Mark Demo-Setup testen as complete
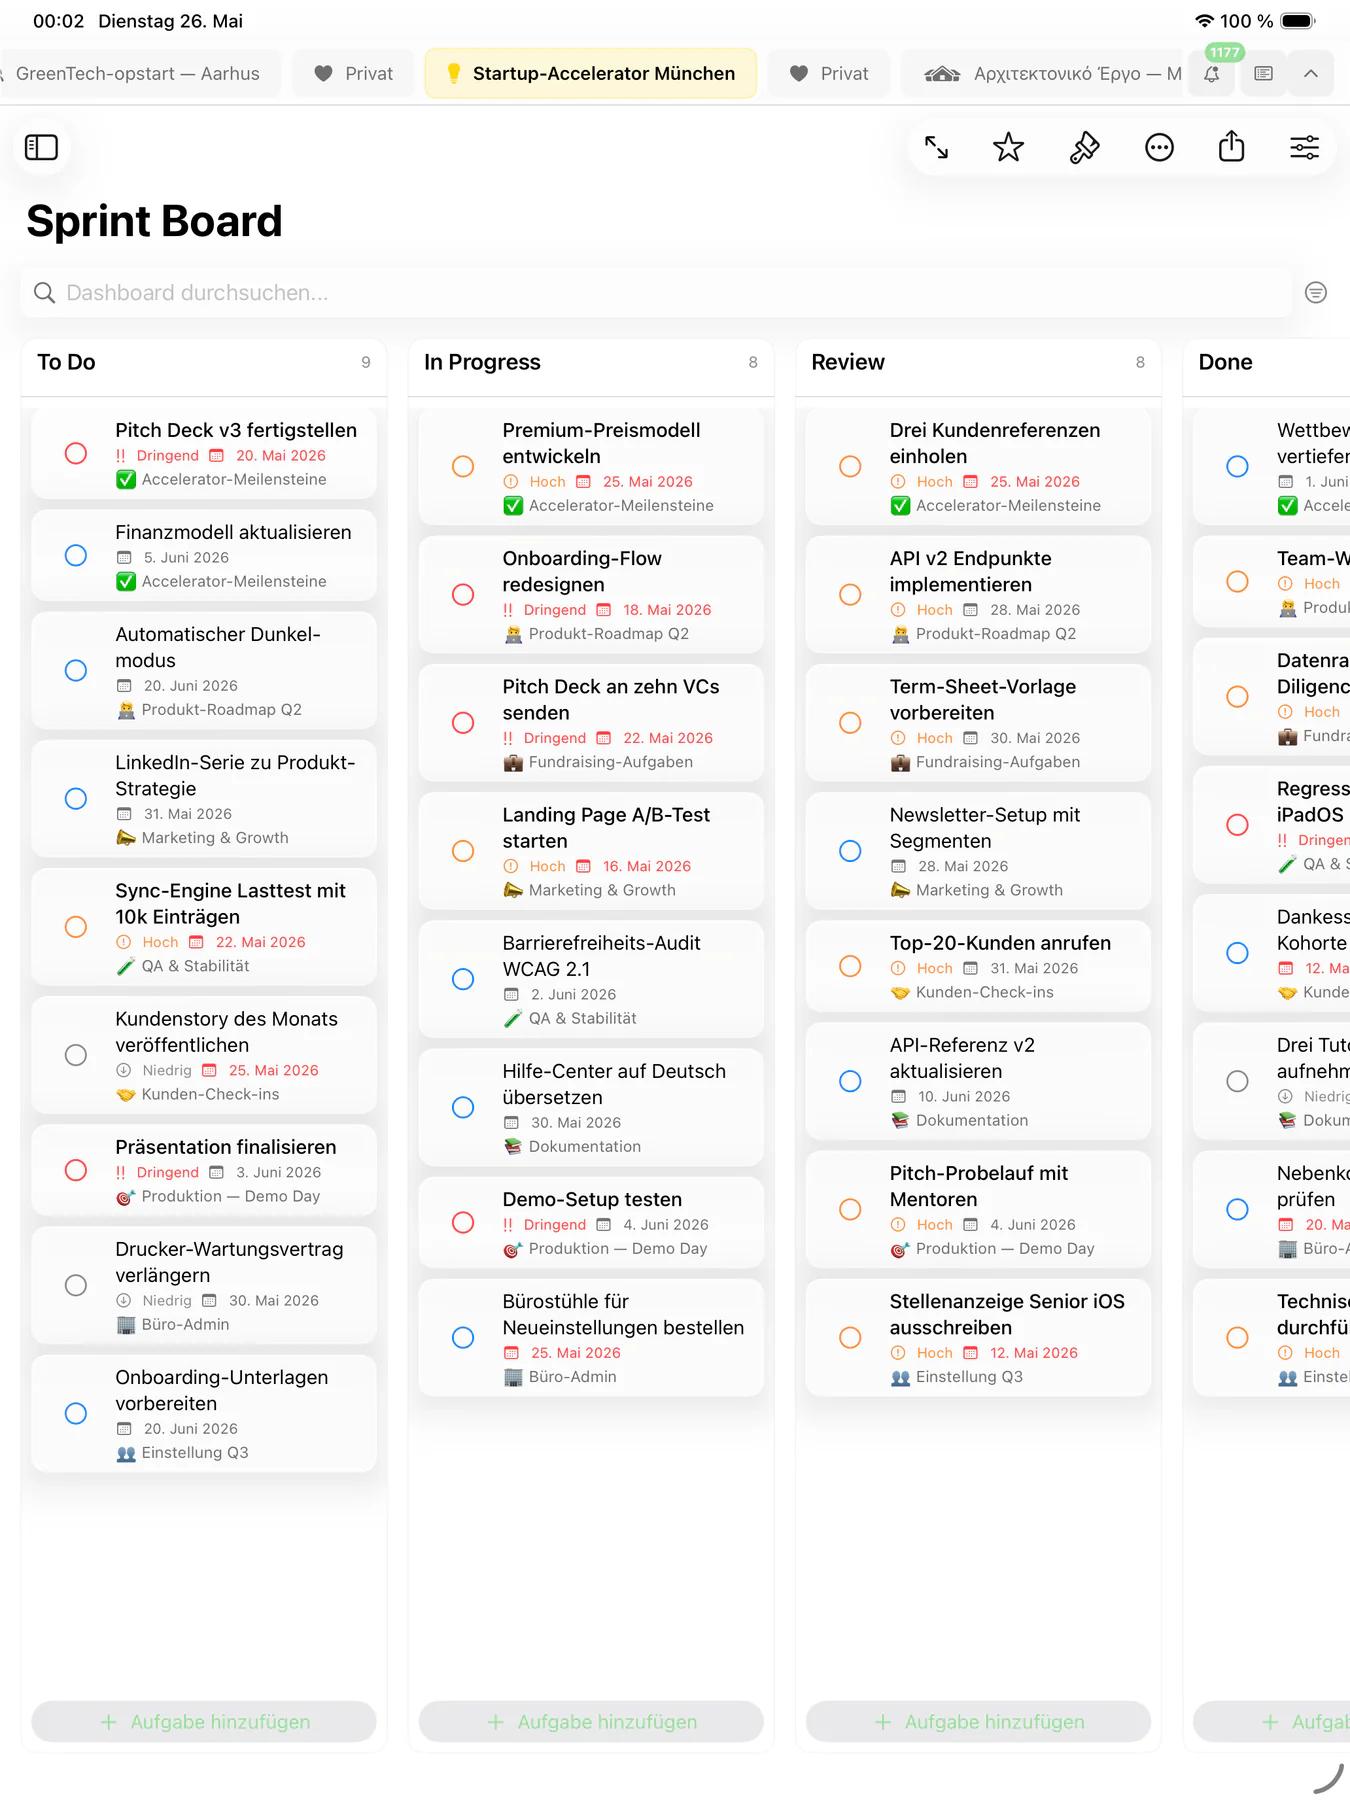 [463, 1222]
